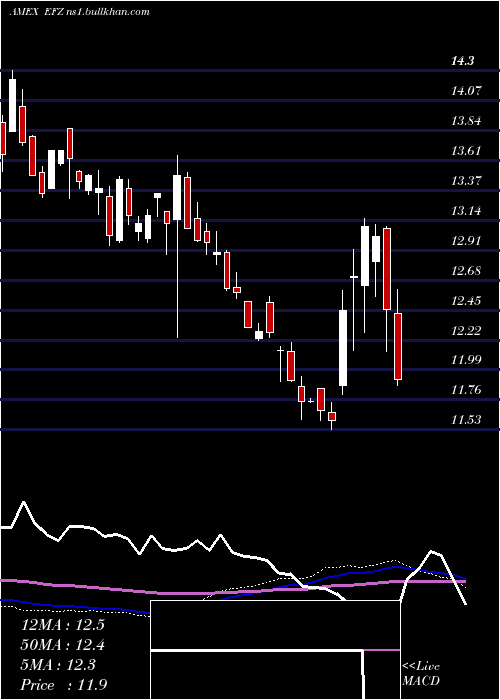The height and width of the screenshot is (700, 500).
Task: Click the 12MA : 12.5 readout
Action: coord(62,625)
